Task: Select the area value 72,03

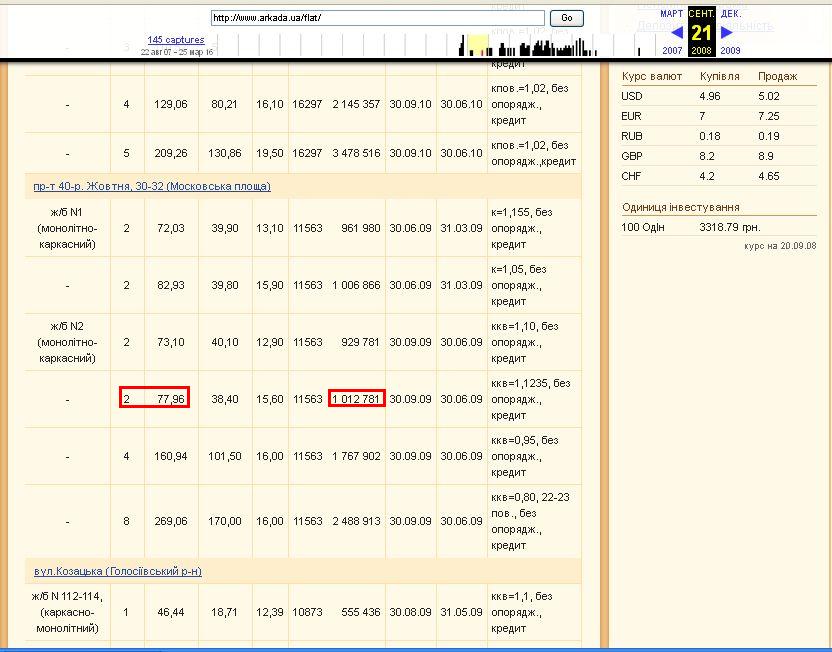Action: (171, 229)
